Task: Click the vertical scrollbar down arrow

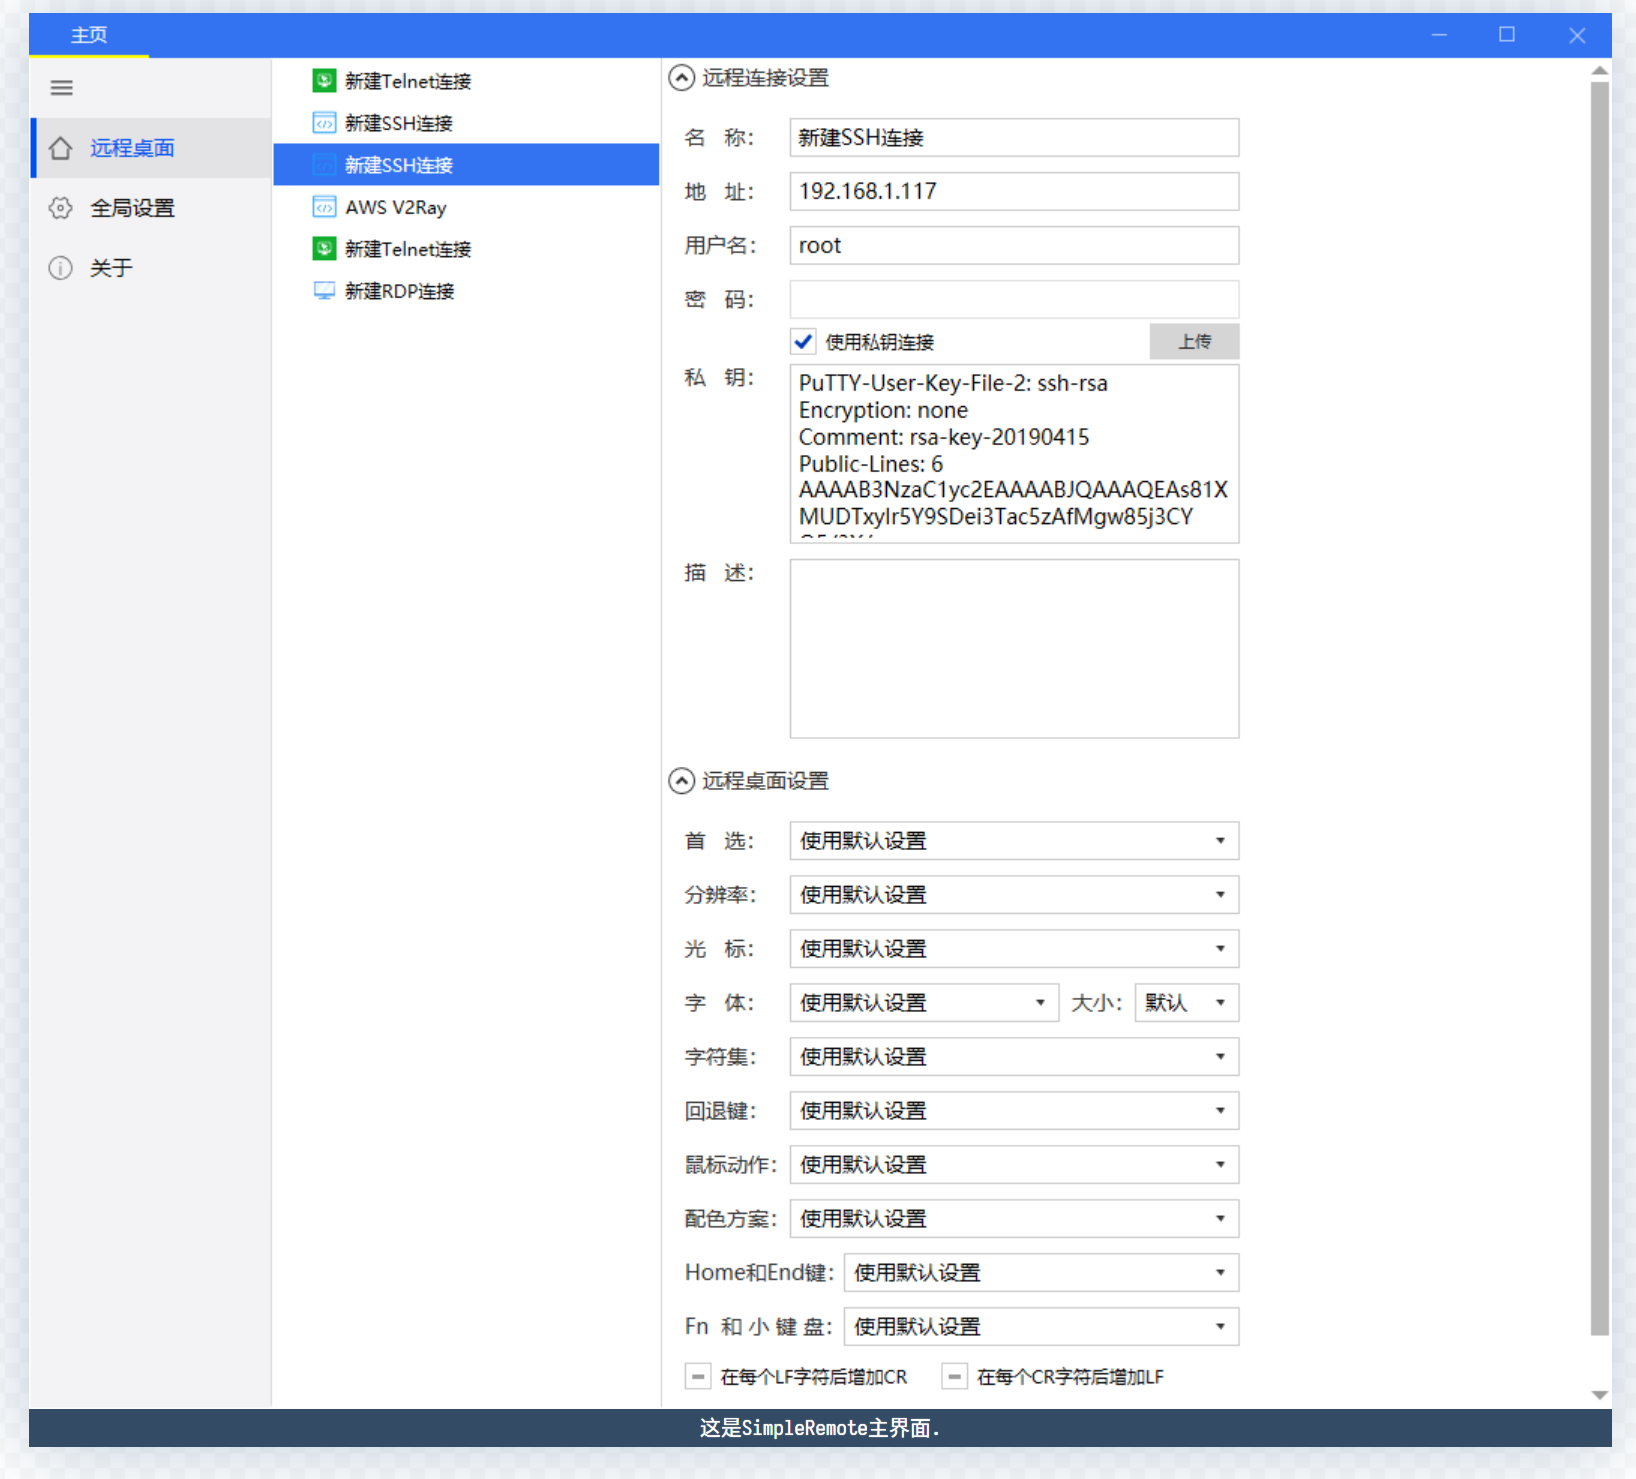Action: pyautogui.click(x=1600, y=1395)
